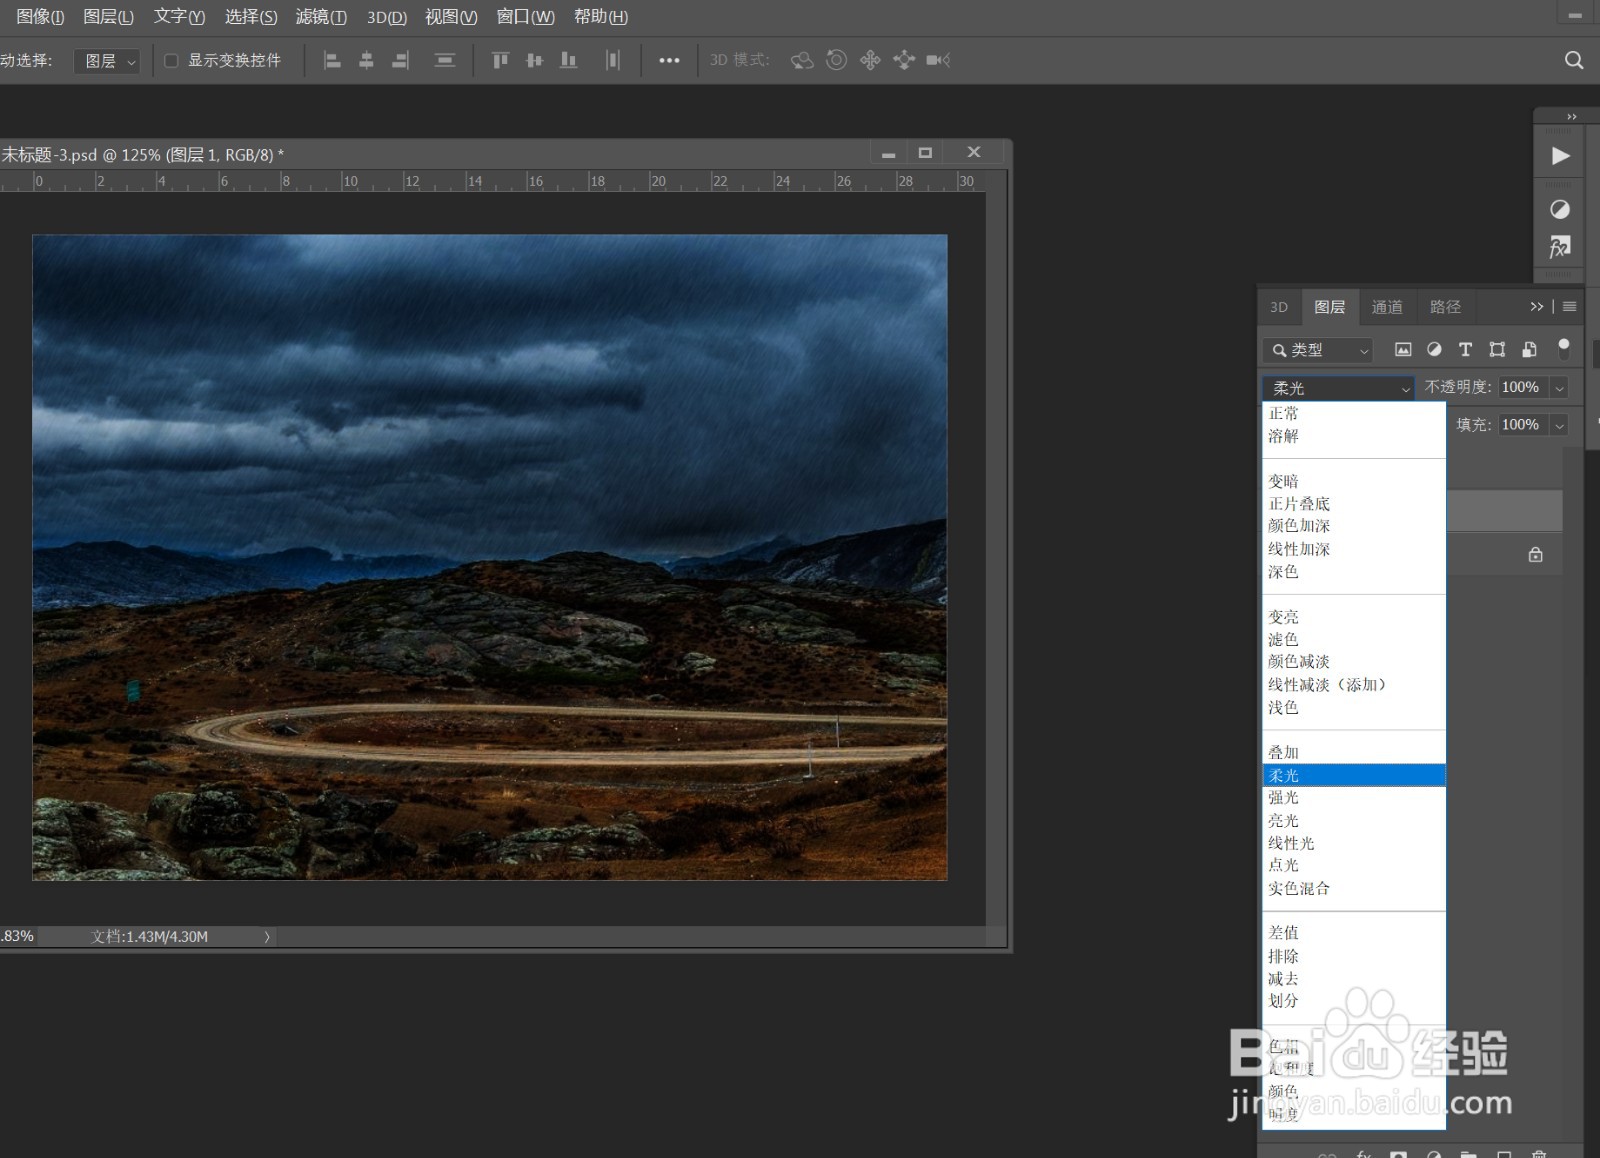The width and height of the screenshot is (1600, 1158).
Task: Open the 帮助(H) menu
Action: tap(601, 17)
